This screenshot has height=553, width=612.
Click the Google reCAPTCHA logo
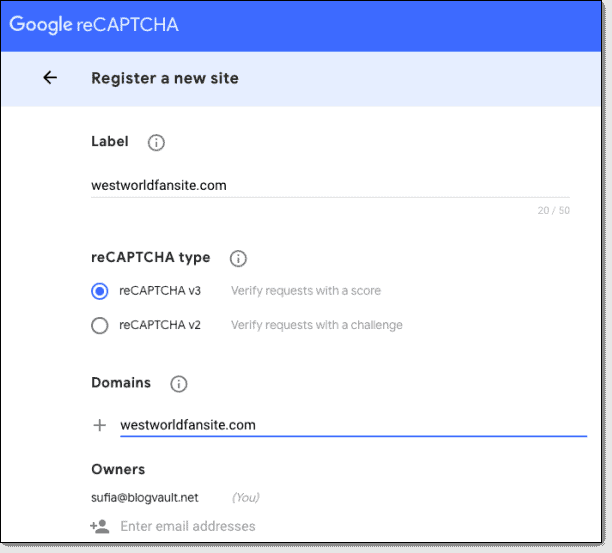(94, 25)
